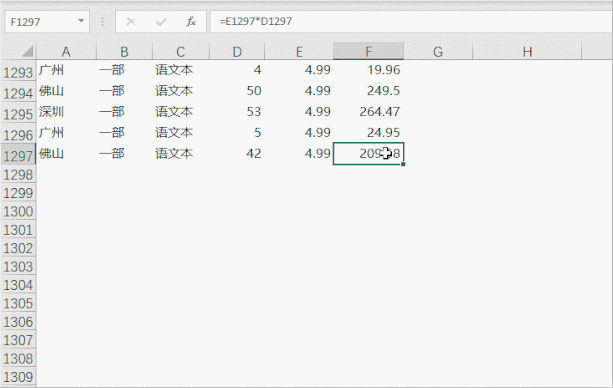
Task: Select row 1295 header
Action: click(18, 113)
